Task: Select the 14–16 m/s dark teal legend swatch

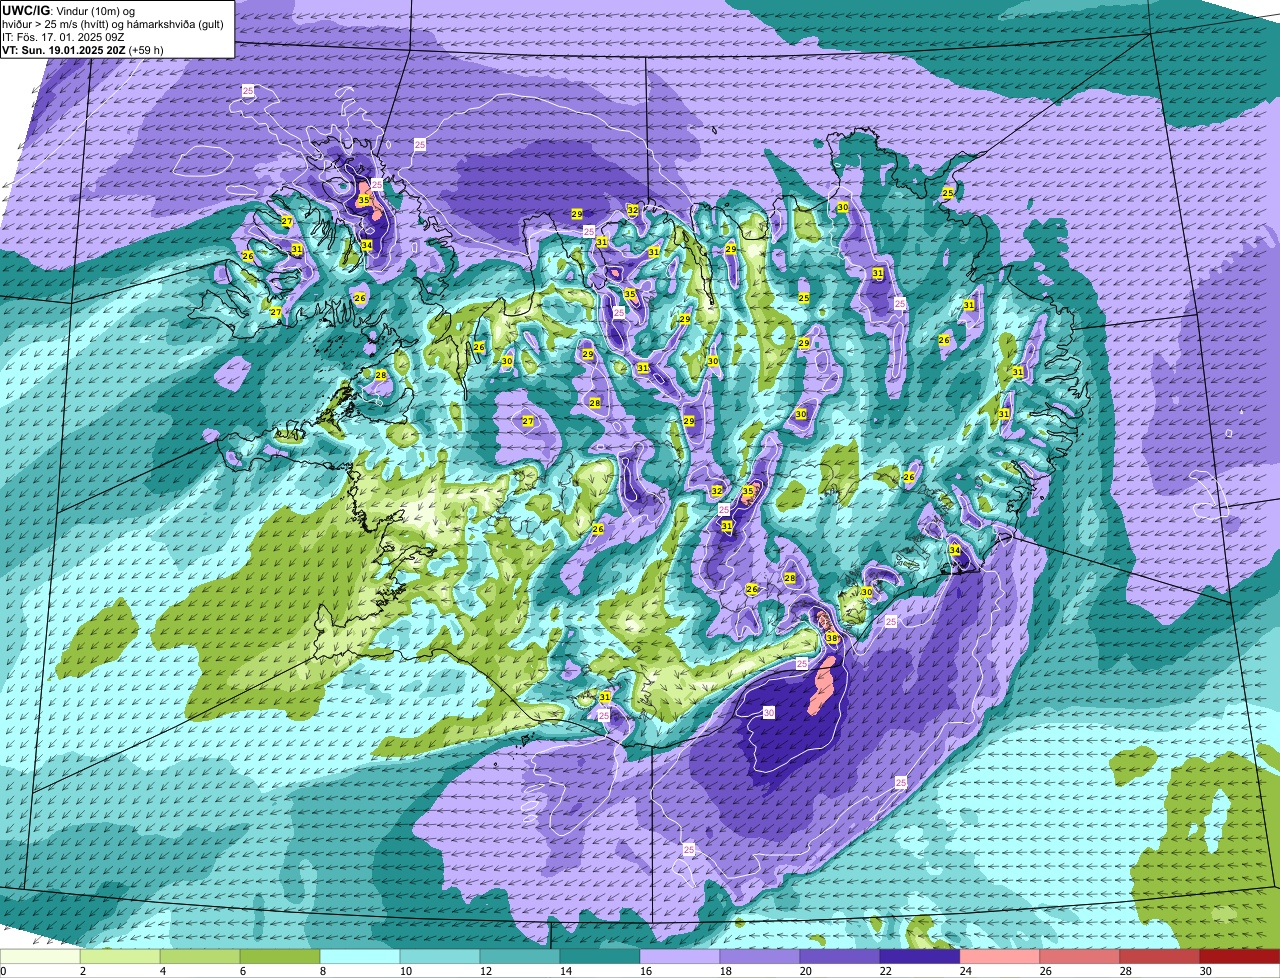Action: click(600, 957)
